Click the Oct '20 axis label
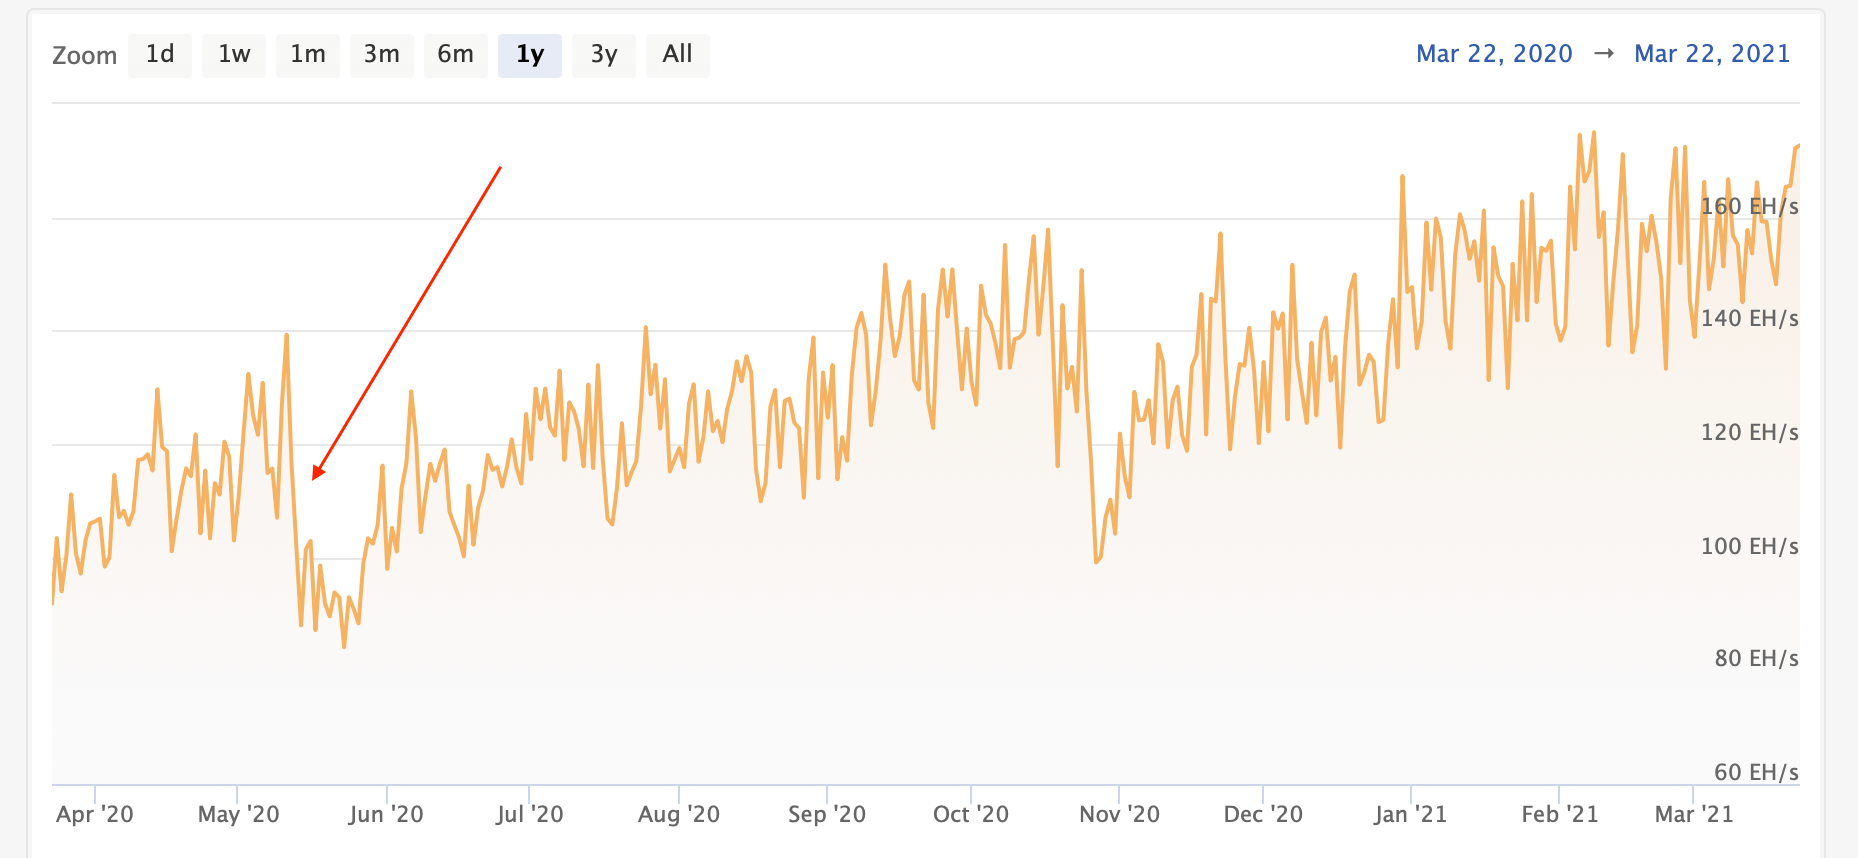1858x858 pixels. coord(971,814)
